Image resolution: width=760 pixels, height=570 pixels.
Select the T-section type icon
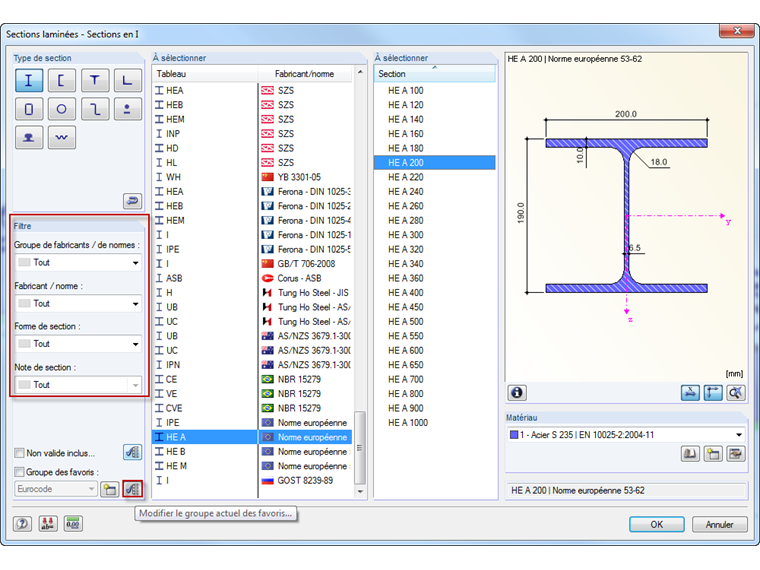95,80
